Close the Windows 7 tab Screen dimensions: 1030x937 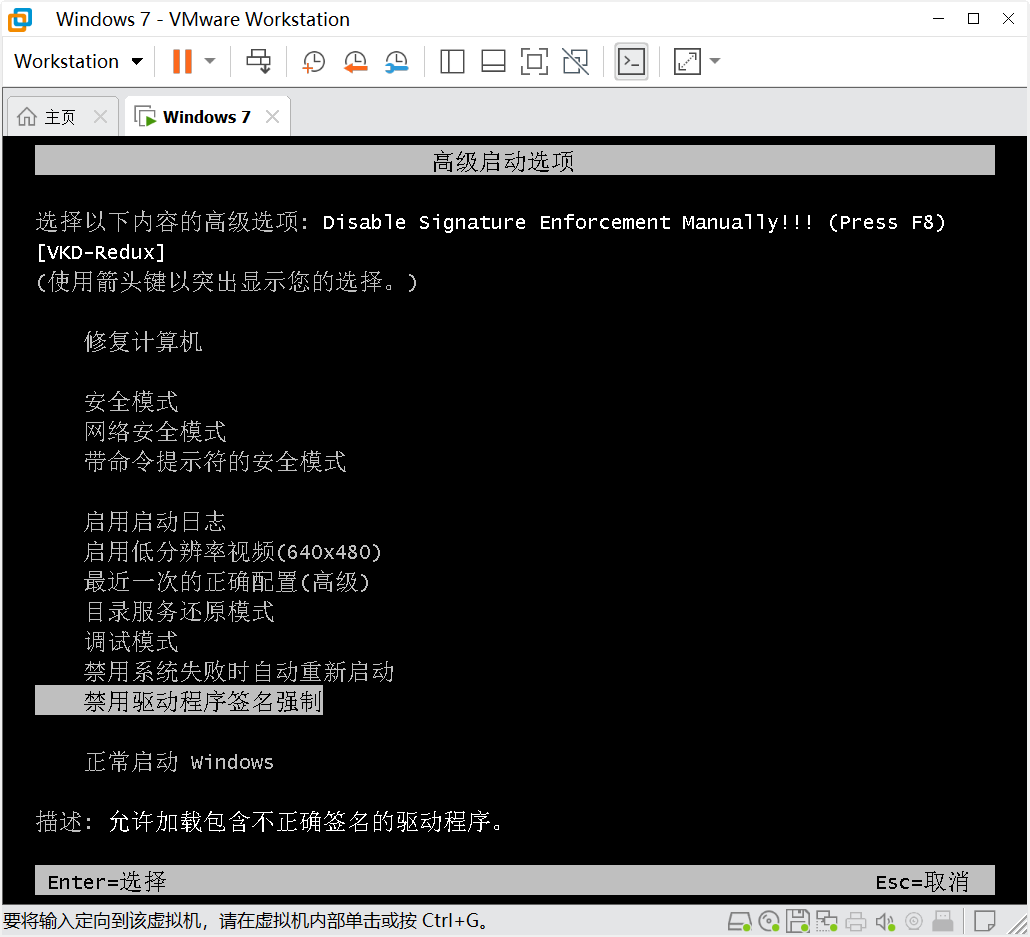273,117
